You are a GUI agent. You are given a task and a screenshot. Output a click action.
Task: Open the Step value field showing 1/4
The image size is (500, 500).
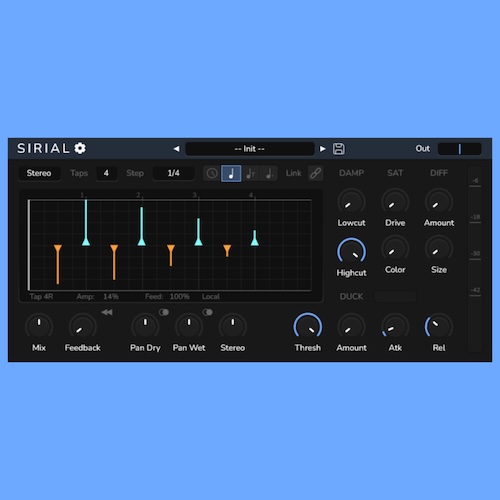[174, 173]
